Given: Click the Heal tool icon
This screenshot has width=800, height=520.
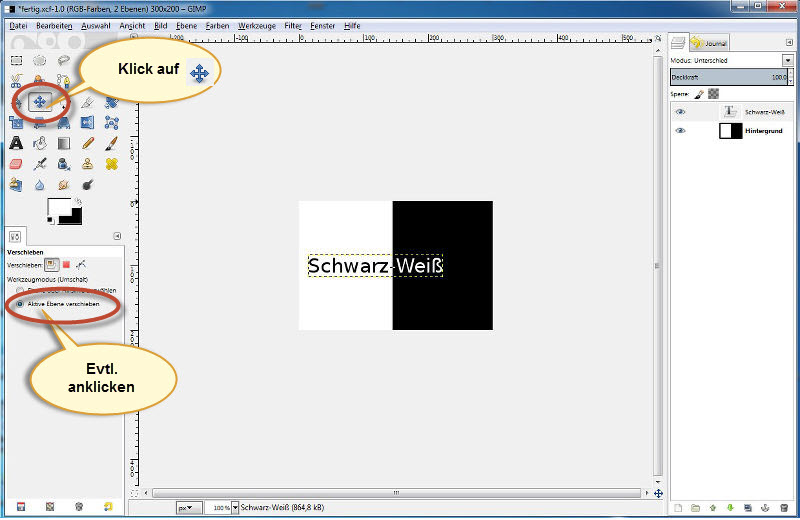Looking at the screenshot, I should tap(111, 165).
